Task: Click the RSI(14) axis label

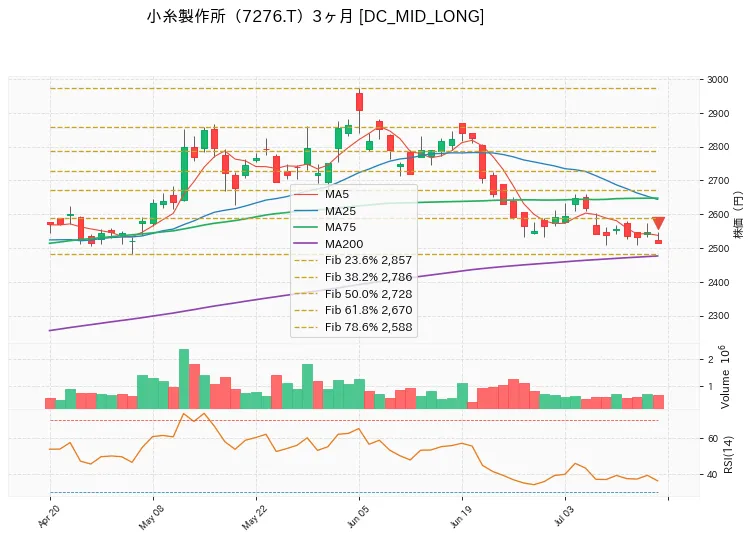Action: coord(728,454)
